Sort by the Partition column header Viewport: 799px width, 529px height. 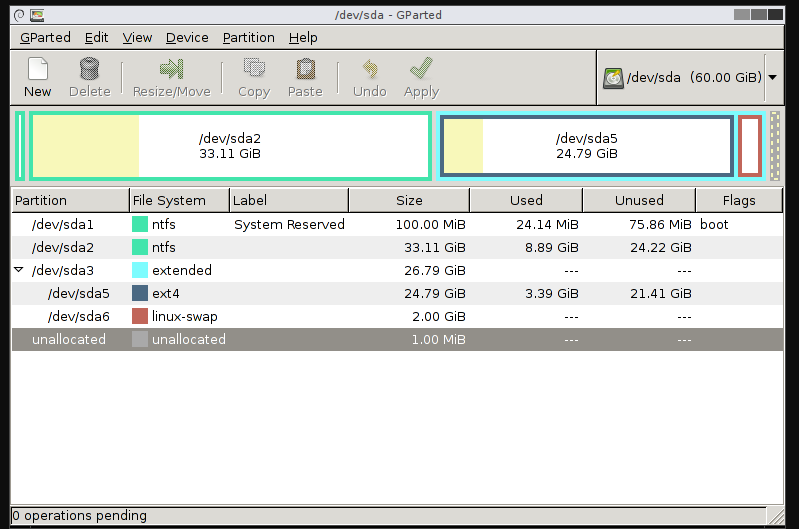[x=70, y=200]
